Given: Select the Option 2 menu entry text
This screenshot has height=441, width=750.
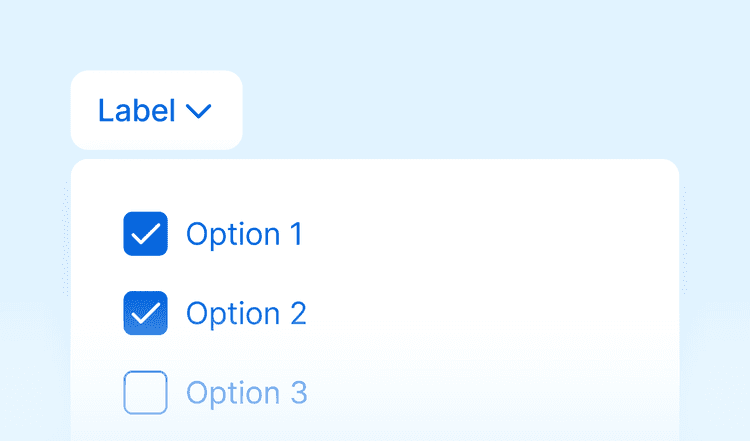Looking at the screenshot, I should (246, 313).
